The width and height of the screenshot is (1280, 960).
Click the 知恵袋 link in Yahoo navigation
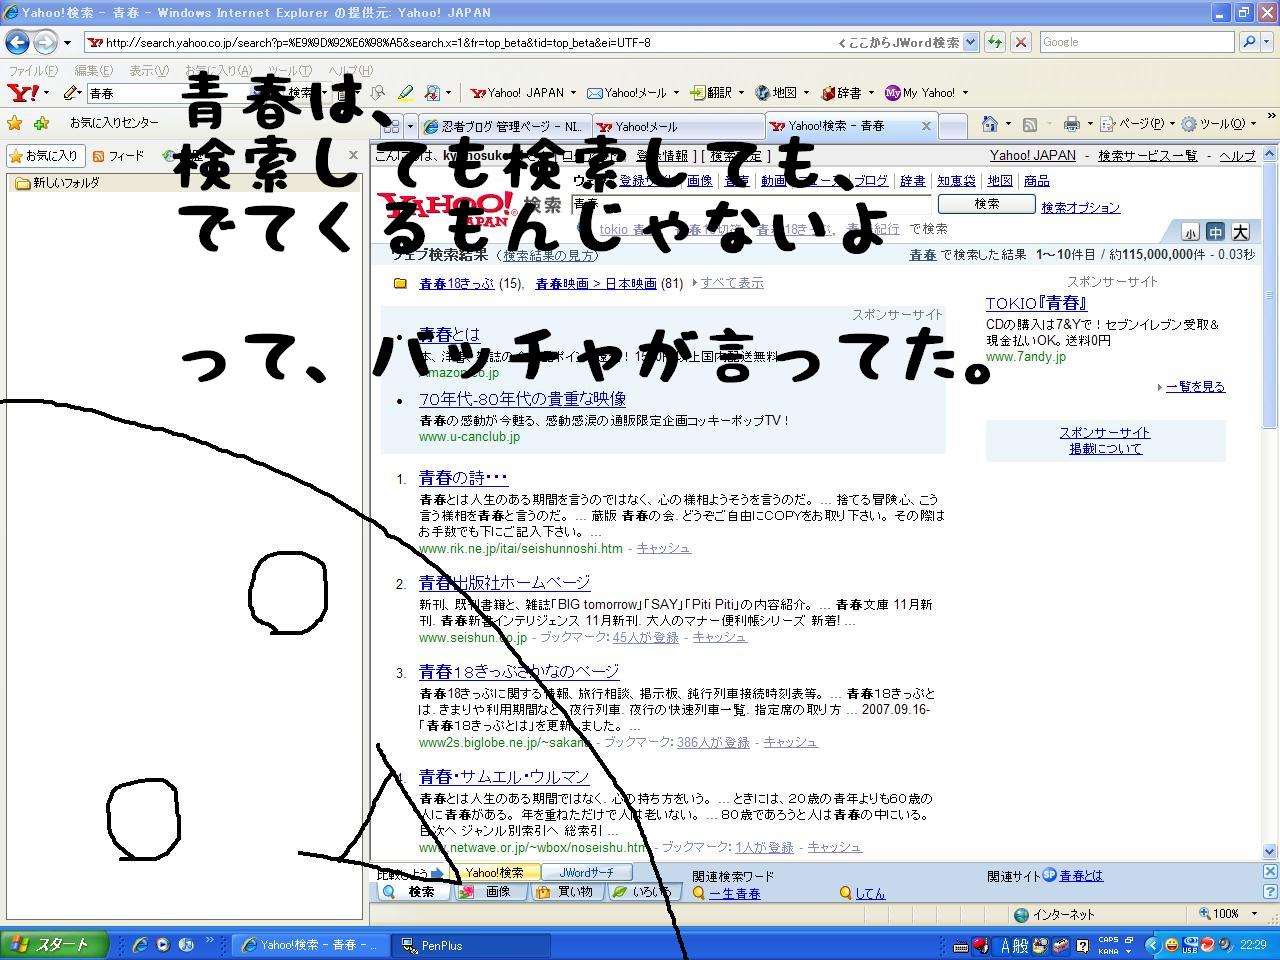click(956, 181)
